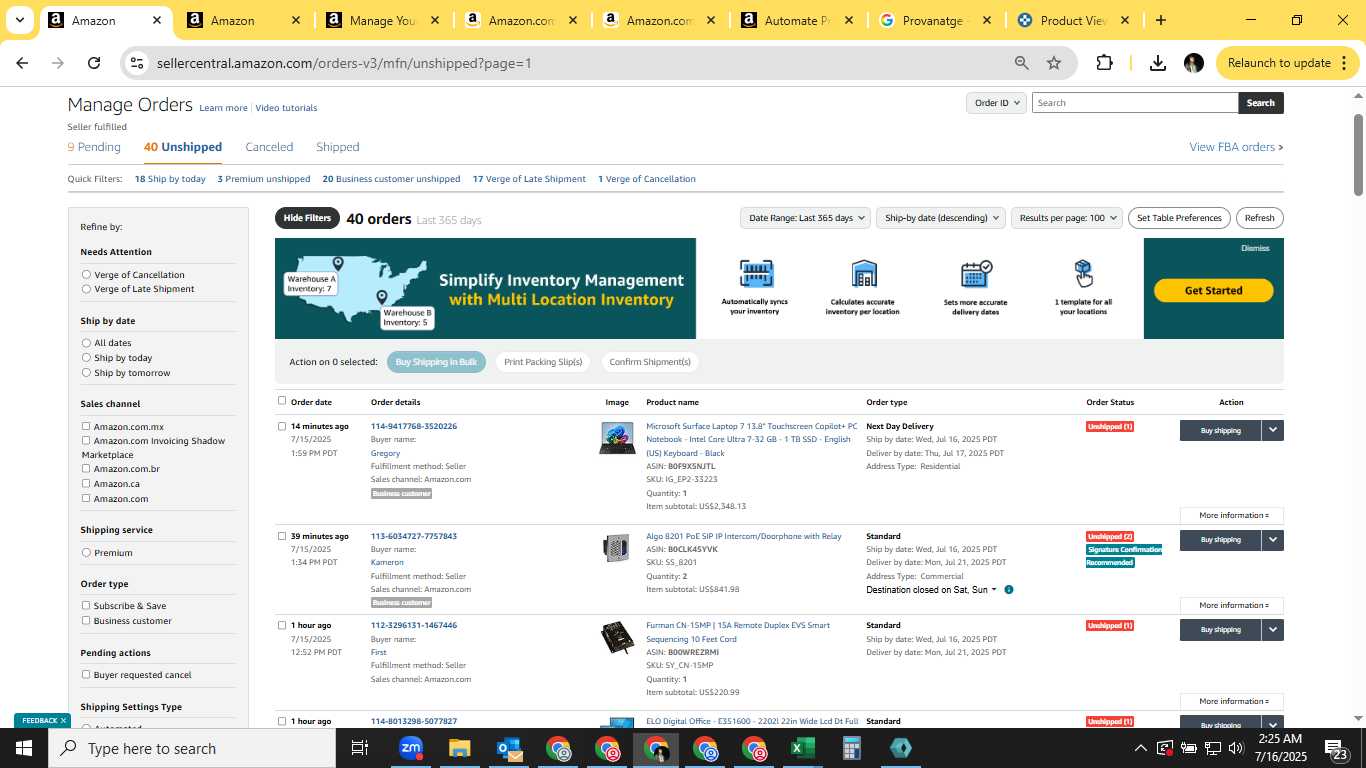Switch to the Manage You browser tab
1366x768 pixels.
coord(382,20)
